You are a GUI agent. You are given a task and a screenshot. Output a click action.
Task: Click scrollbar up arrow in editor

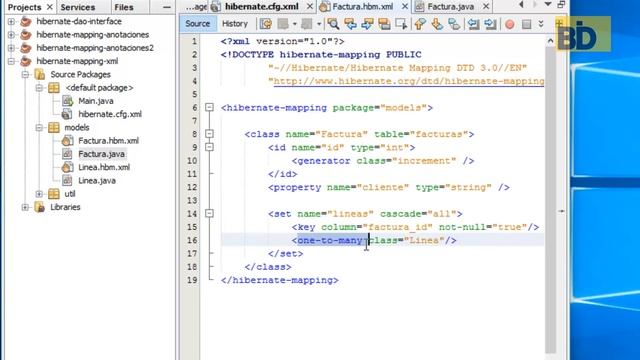point(550,41)
